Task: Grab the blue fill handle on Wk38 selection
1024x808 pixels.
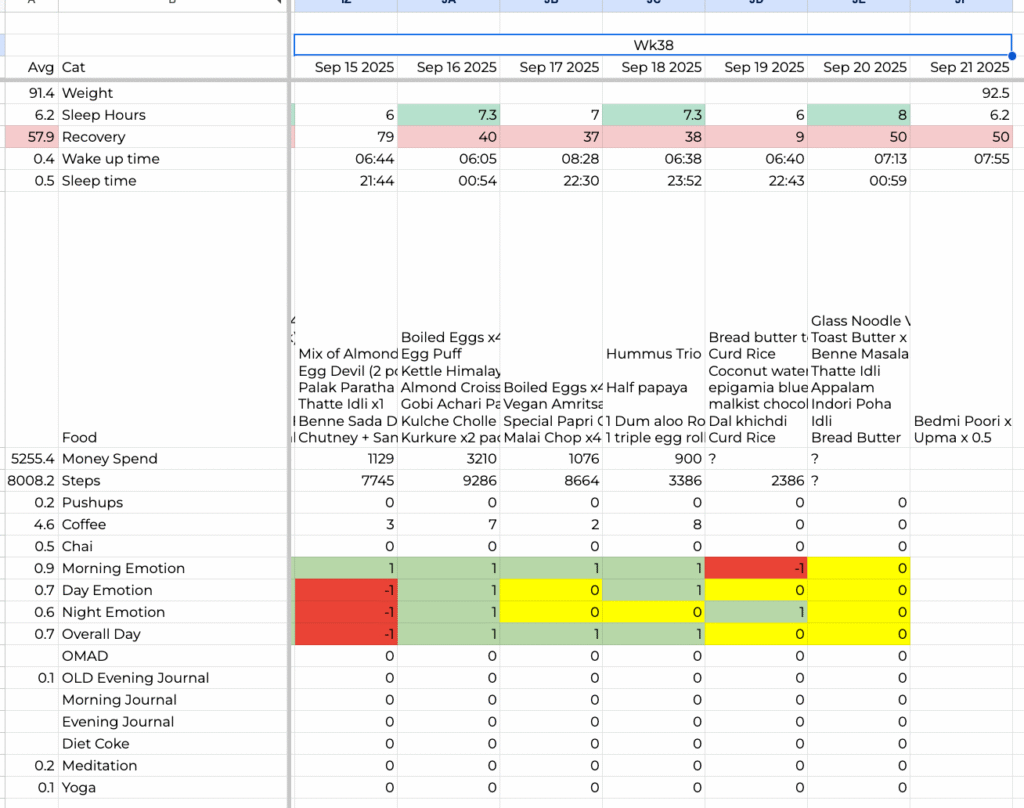Action: pos(1012,56)
